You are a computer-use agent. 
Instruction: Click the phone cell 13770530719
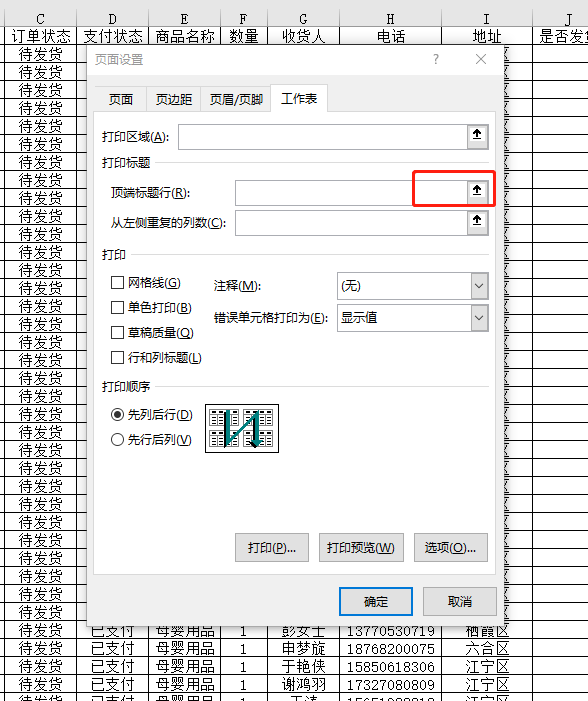coord(390,631)
